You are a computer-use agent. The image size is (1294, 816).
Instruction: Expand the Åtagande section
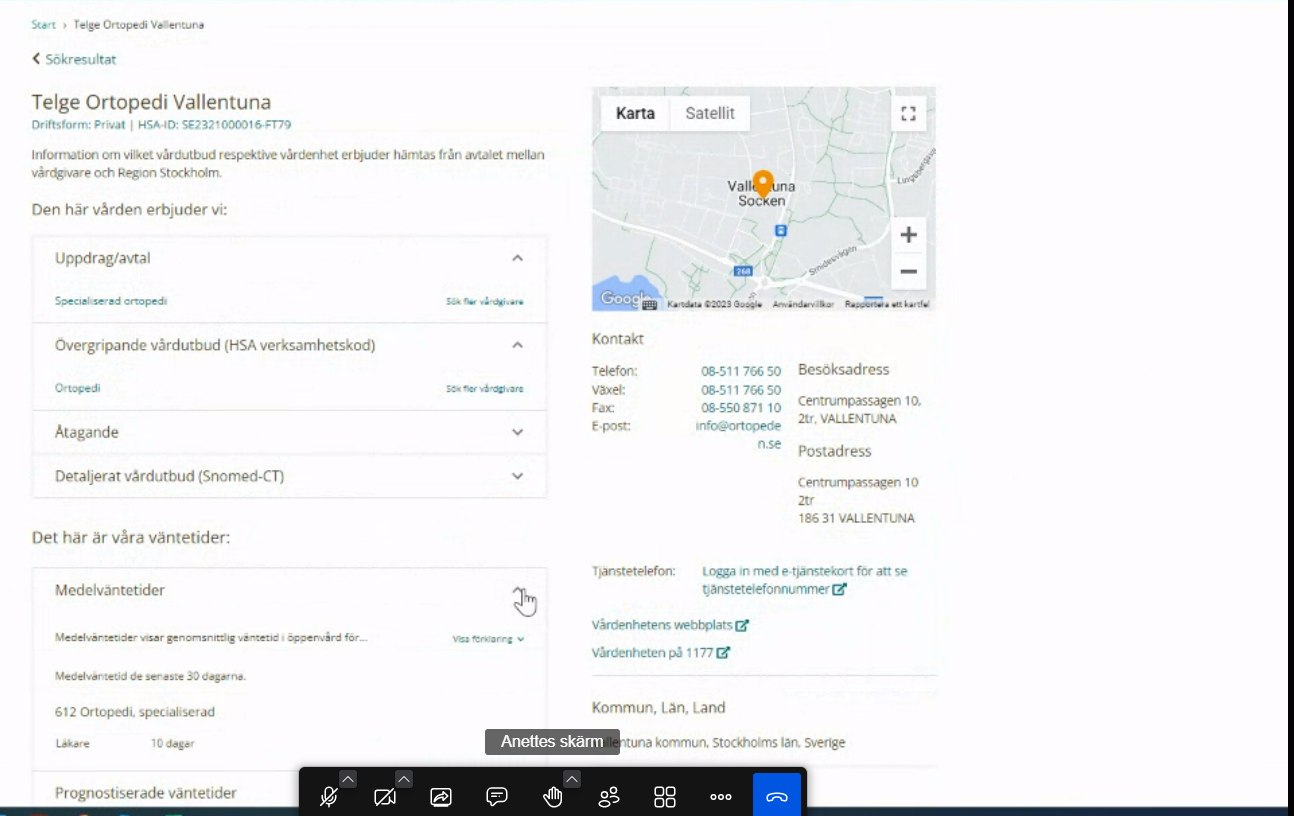pyautogui.click(x=517, y=433)
